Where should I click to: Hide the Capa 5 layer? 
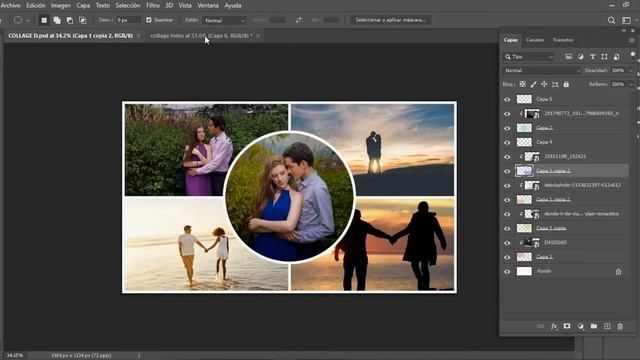507,99
